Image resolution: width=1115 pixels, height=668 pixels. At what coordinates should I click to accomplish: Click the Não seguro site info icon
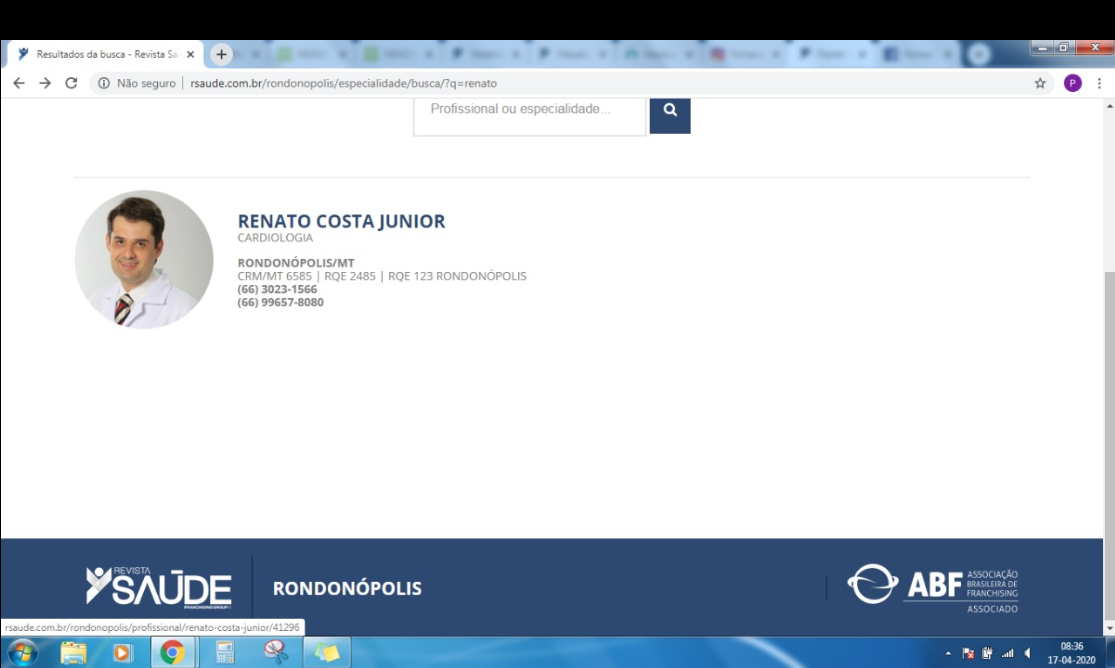(103, 84)
